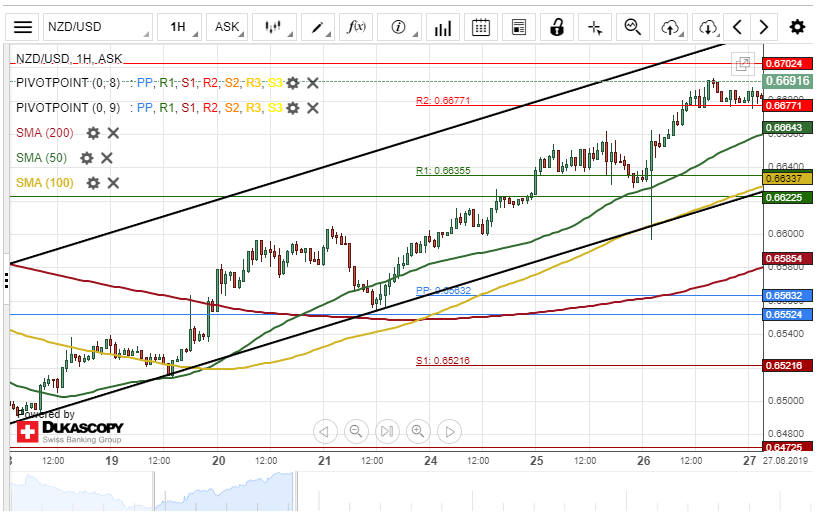This screenshot has height=516, width=821.
Task: Click the current price 0.66916 label
Action: click(x=787, y=81)
